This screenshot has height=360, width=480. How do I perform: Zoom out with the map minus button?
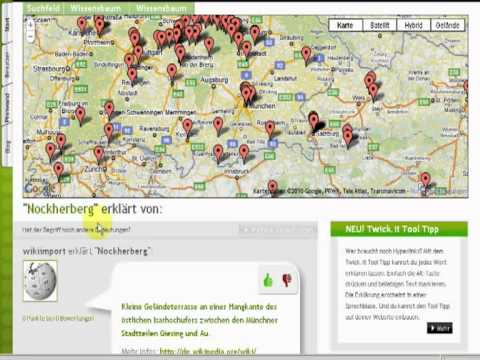30,36
